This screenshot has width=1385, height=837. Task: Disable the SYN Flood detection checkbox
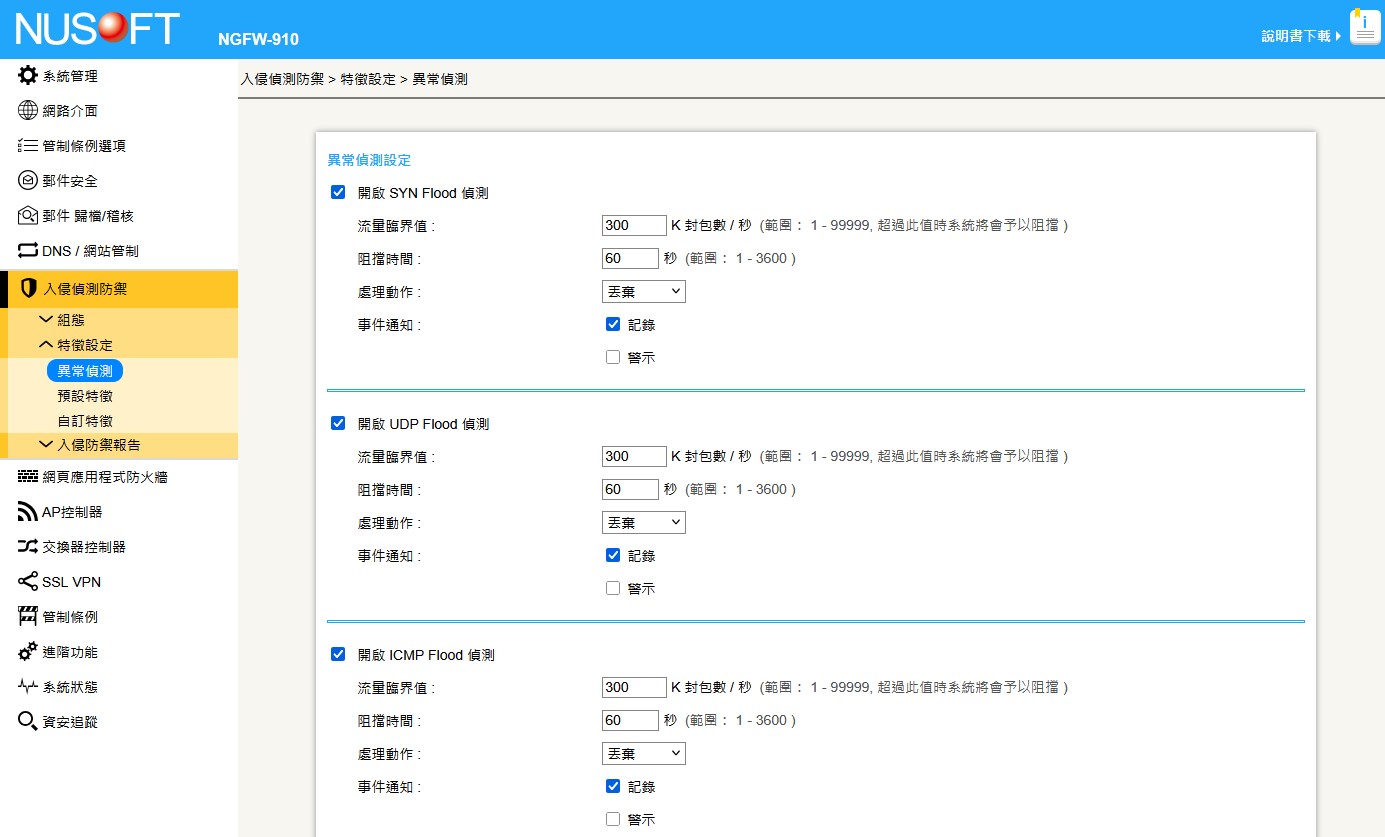click(x=338, y=193)
